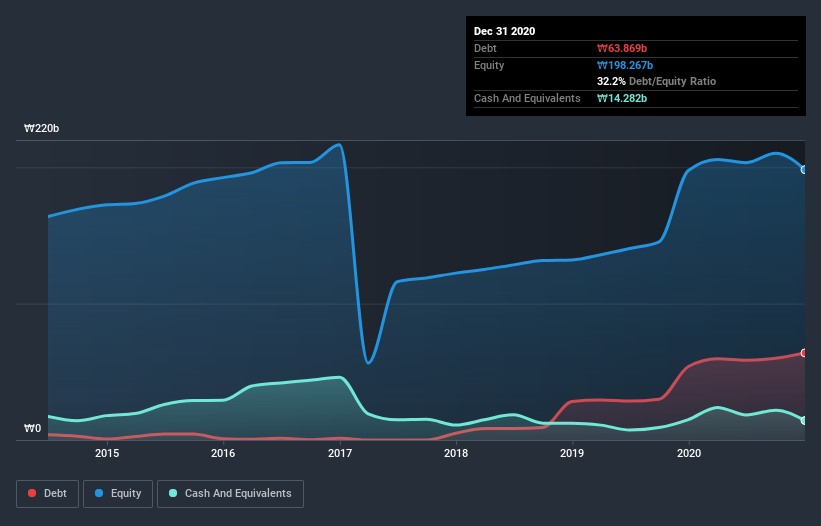Toggle the Equity series legend button
The height and width of the screenshot is (526, 821).
click(118, 494)
